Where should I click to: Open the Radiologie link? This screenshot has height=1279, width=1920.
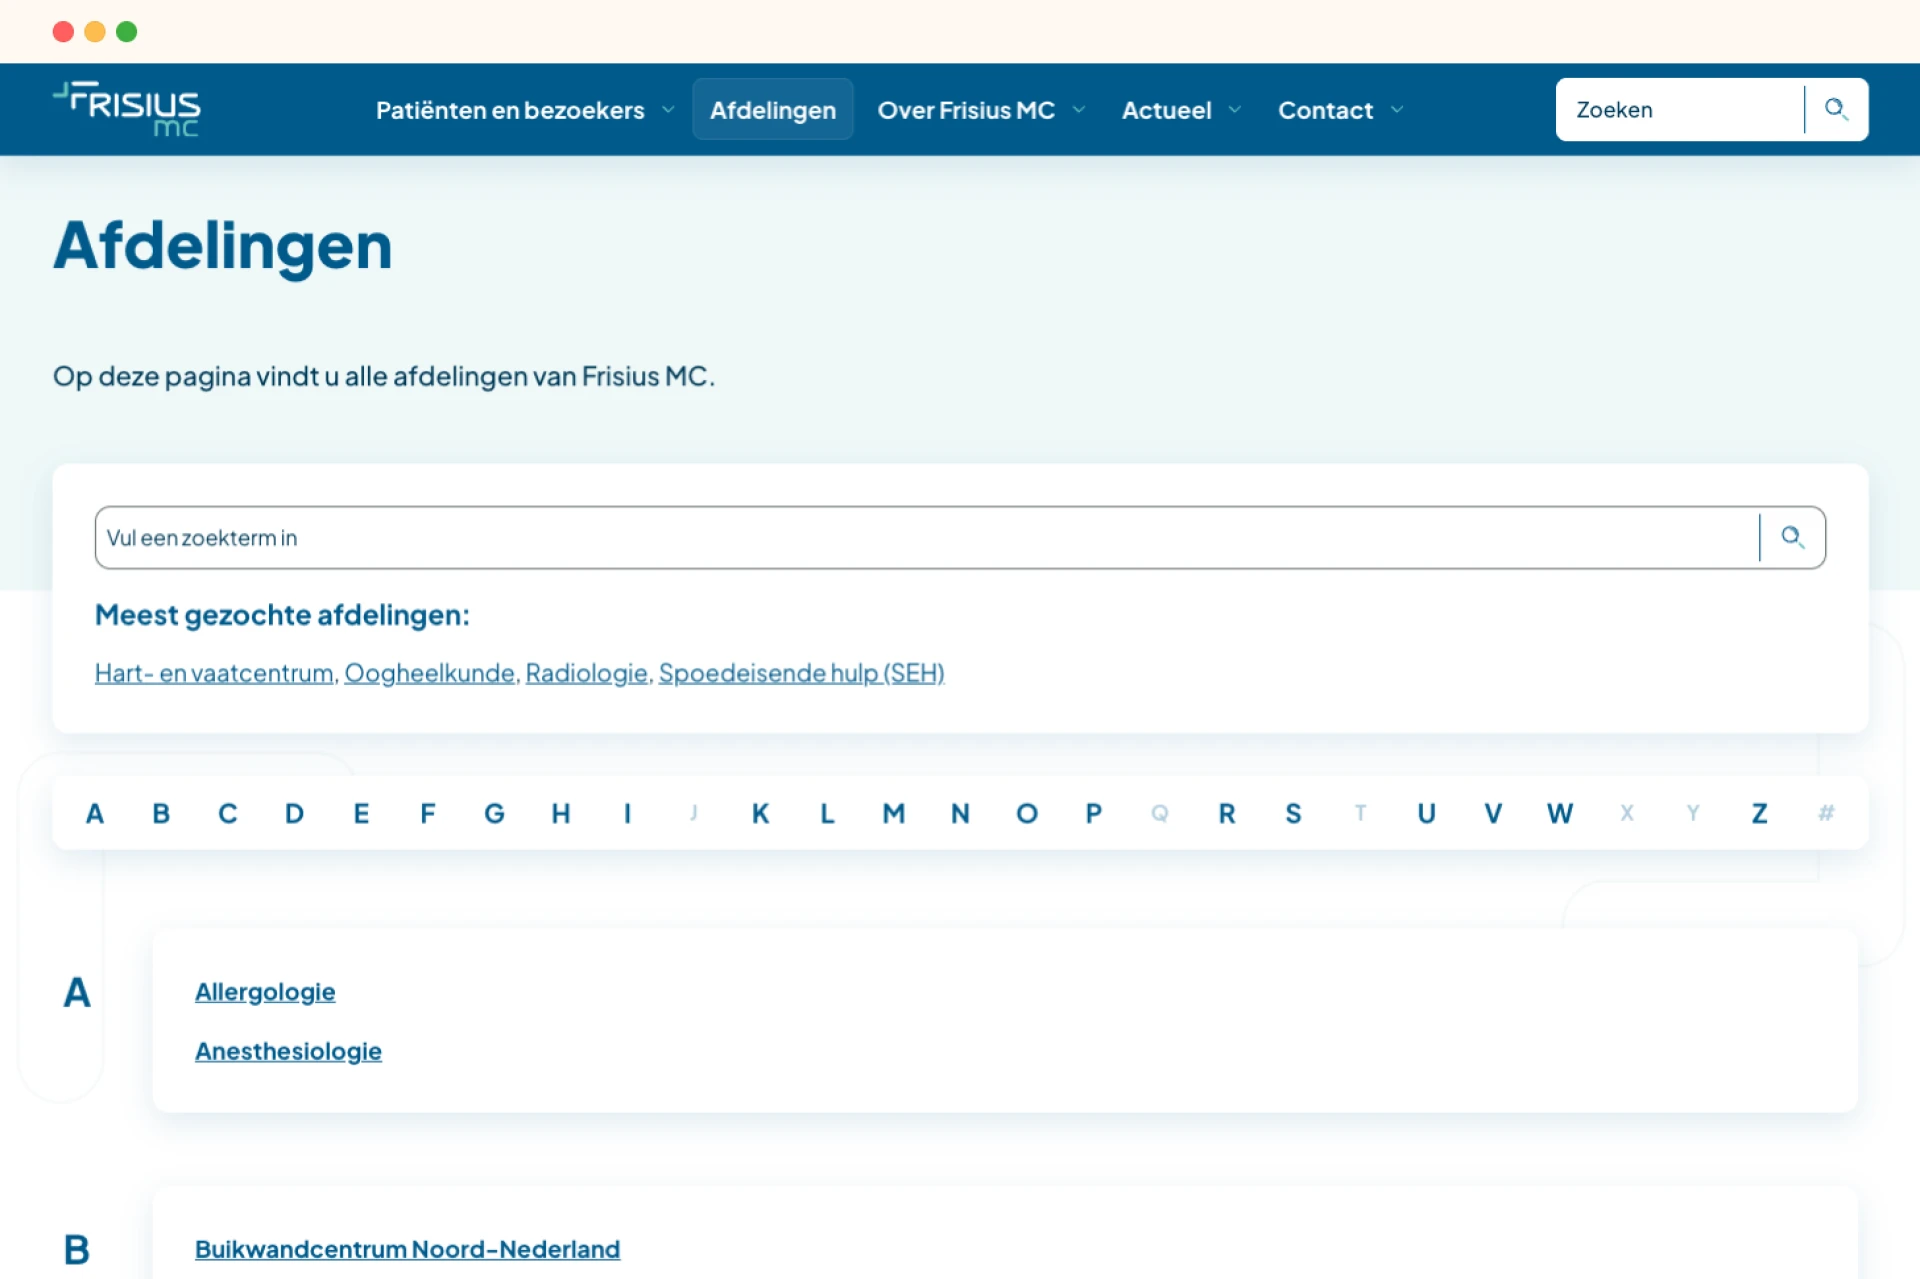586,673
